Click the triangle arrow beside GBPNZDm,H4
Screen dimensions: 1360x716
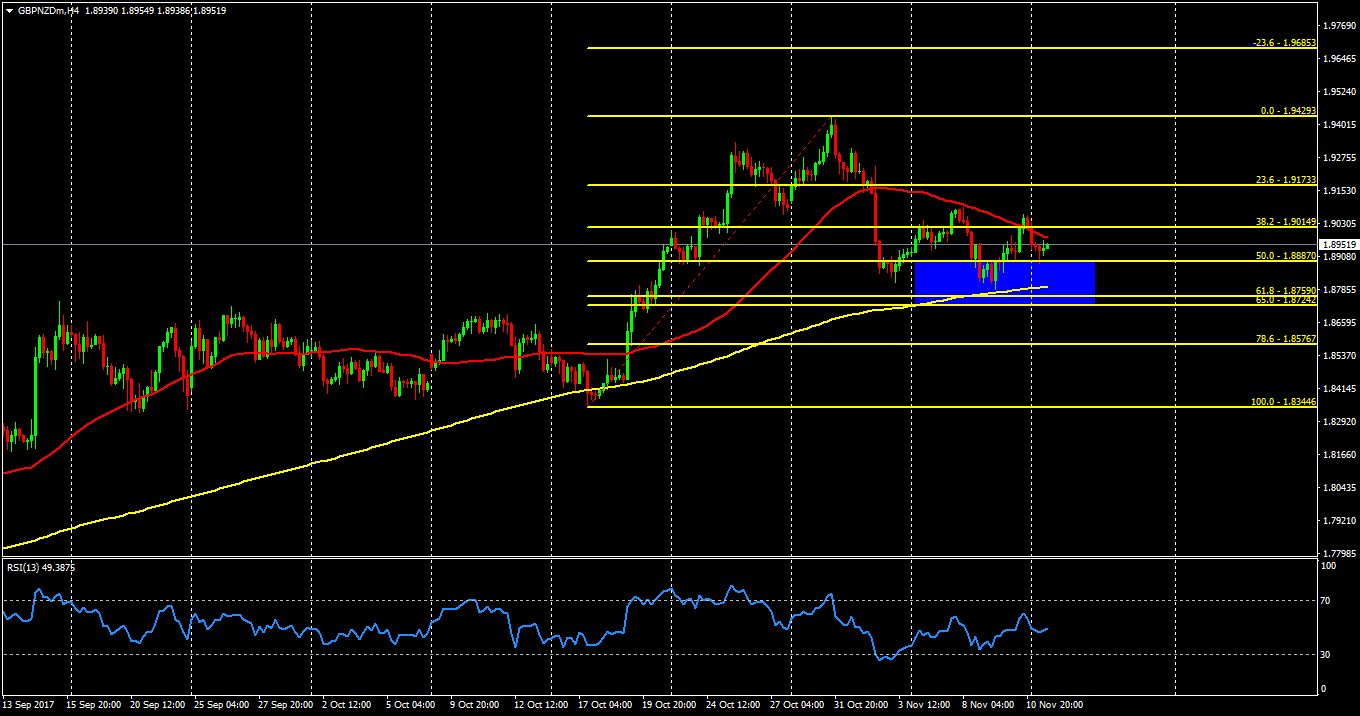click(x=10, y=9)
